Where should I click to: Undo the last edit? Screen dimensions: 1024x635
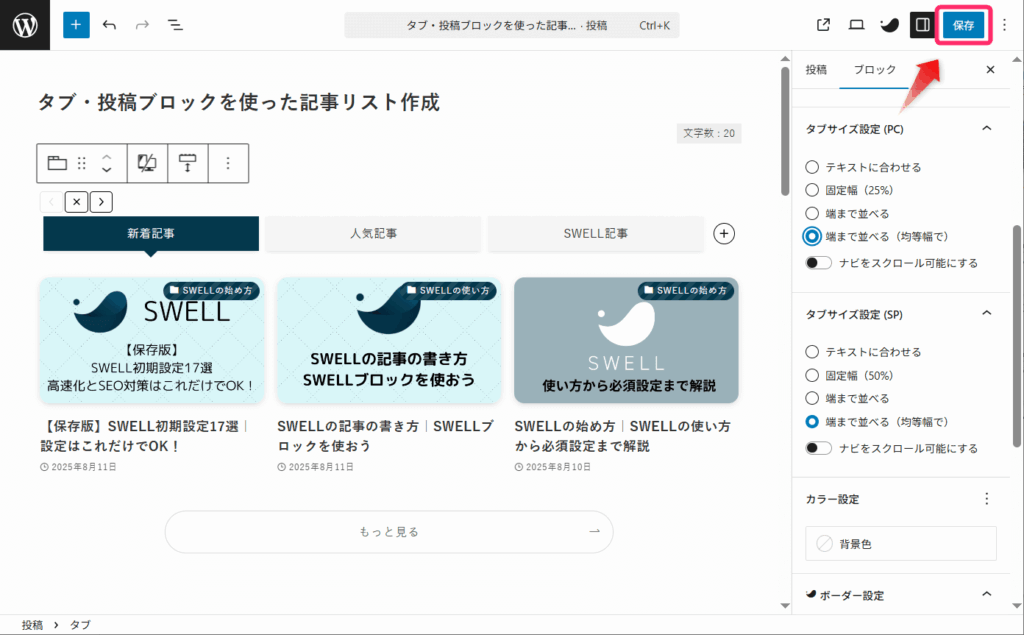tap(109, 25)
